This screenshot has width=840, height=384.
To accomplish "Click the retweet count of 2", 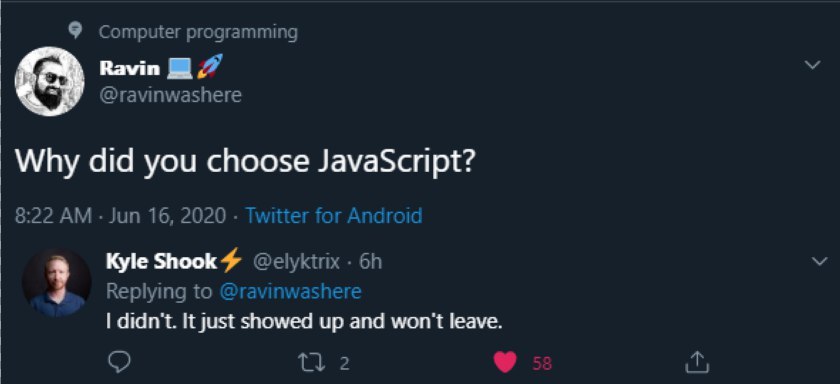I will (x=344, y=364).
